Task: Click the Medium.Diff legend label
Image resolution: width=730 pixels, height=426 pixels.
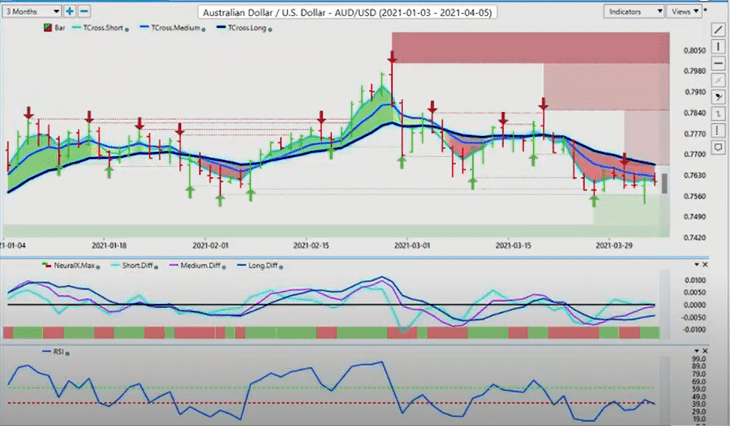Action: pyautogui.click(x=200, y=265)
